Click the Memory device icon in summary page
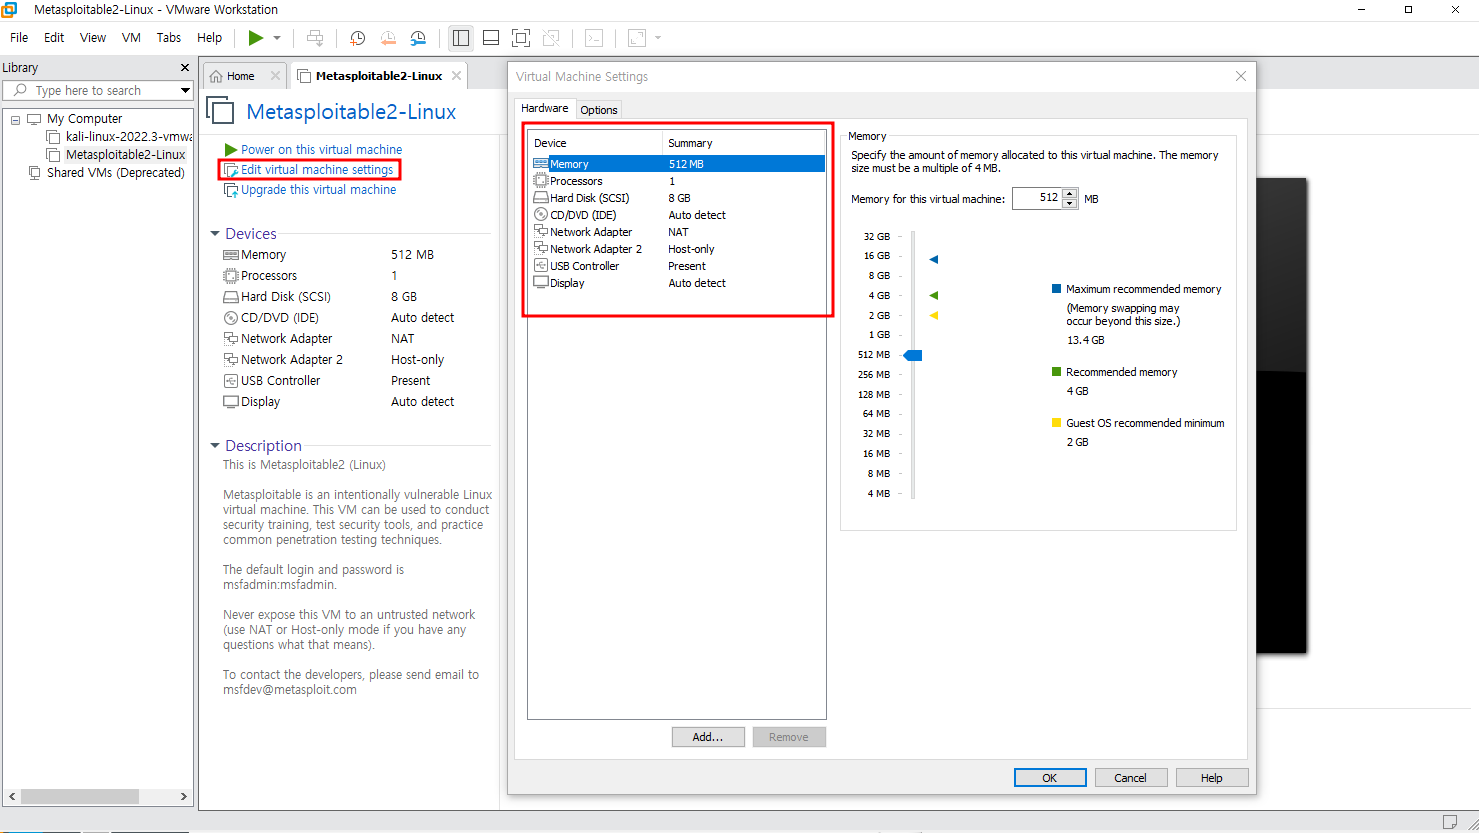Screen dimensions: 1479x833 (x=231, y=255)
